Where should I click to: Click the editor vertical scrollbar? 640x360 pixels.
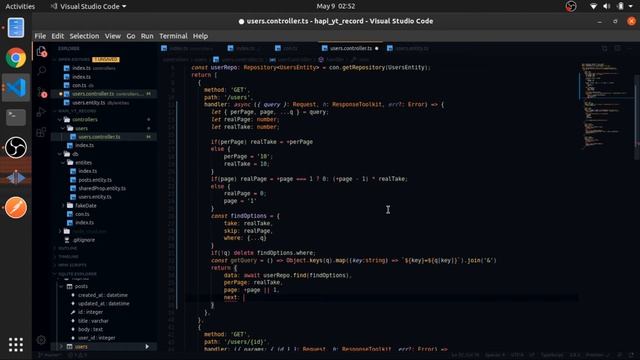pos(637,118)
